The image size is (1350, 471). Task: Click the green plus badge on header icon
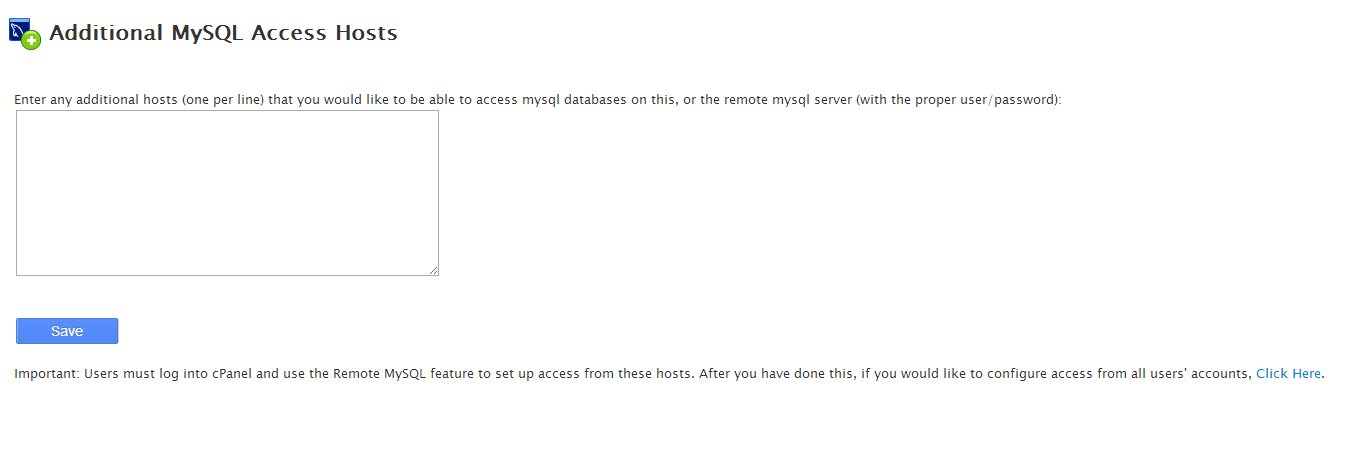pyautogui.click(x=32, y=41)
